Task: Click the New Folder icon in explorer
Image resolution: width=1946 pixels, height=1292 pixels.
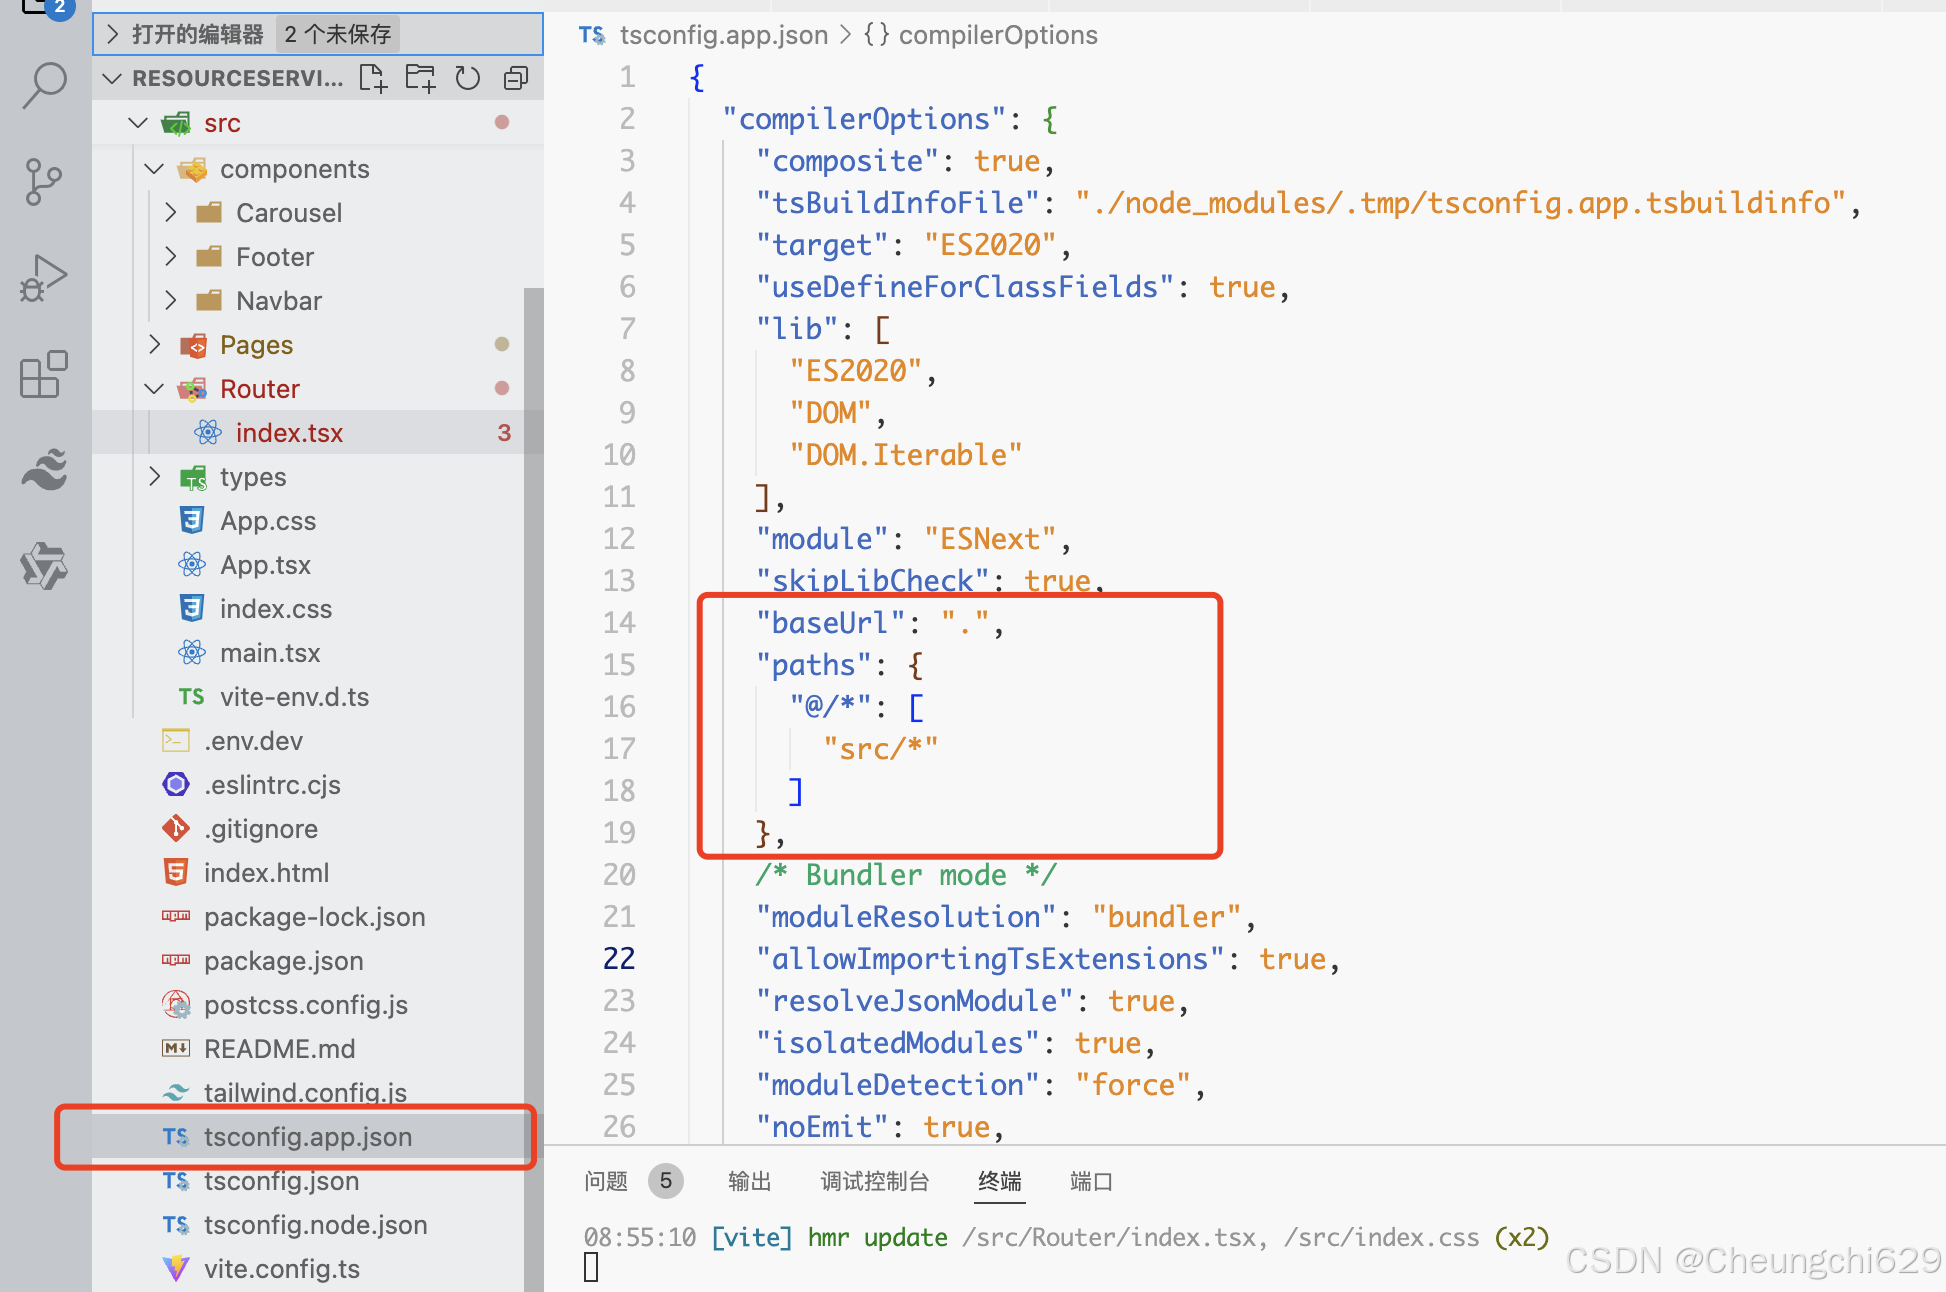Action: coord(420,78)
